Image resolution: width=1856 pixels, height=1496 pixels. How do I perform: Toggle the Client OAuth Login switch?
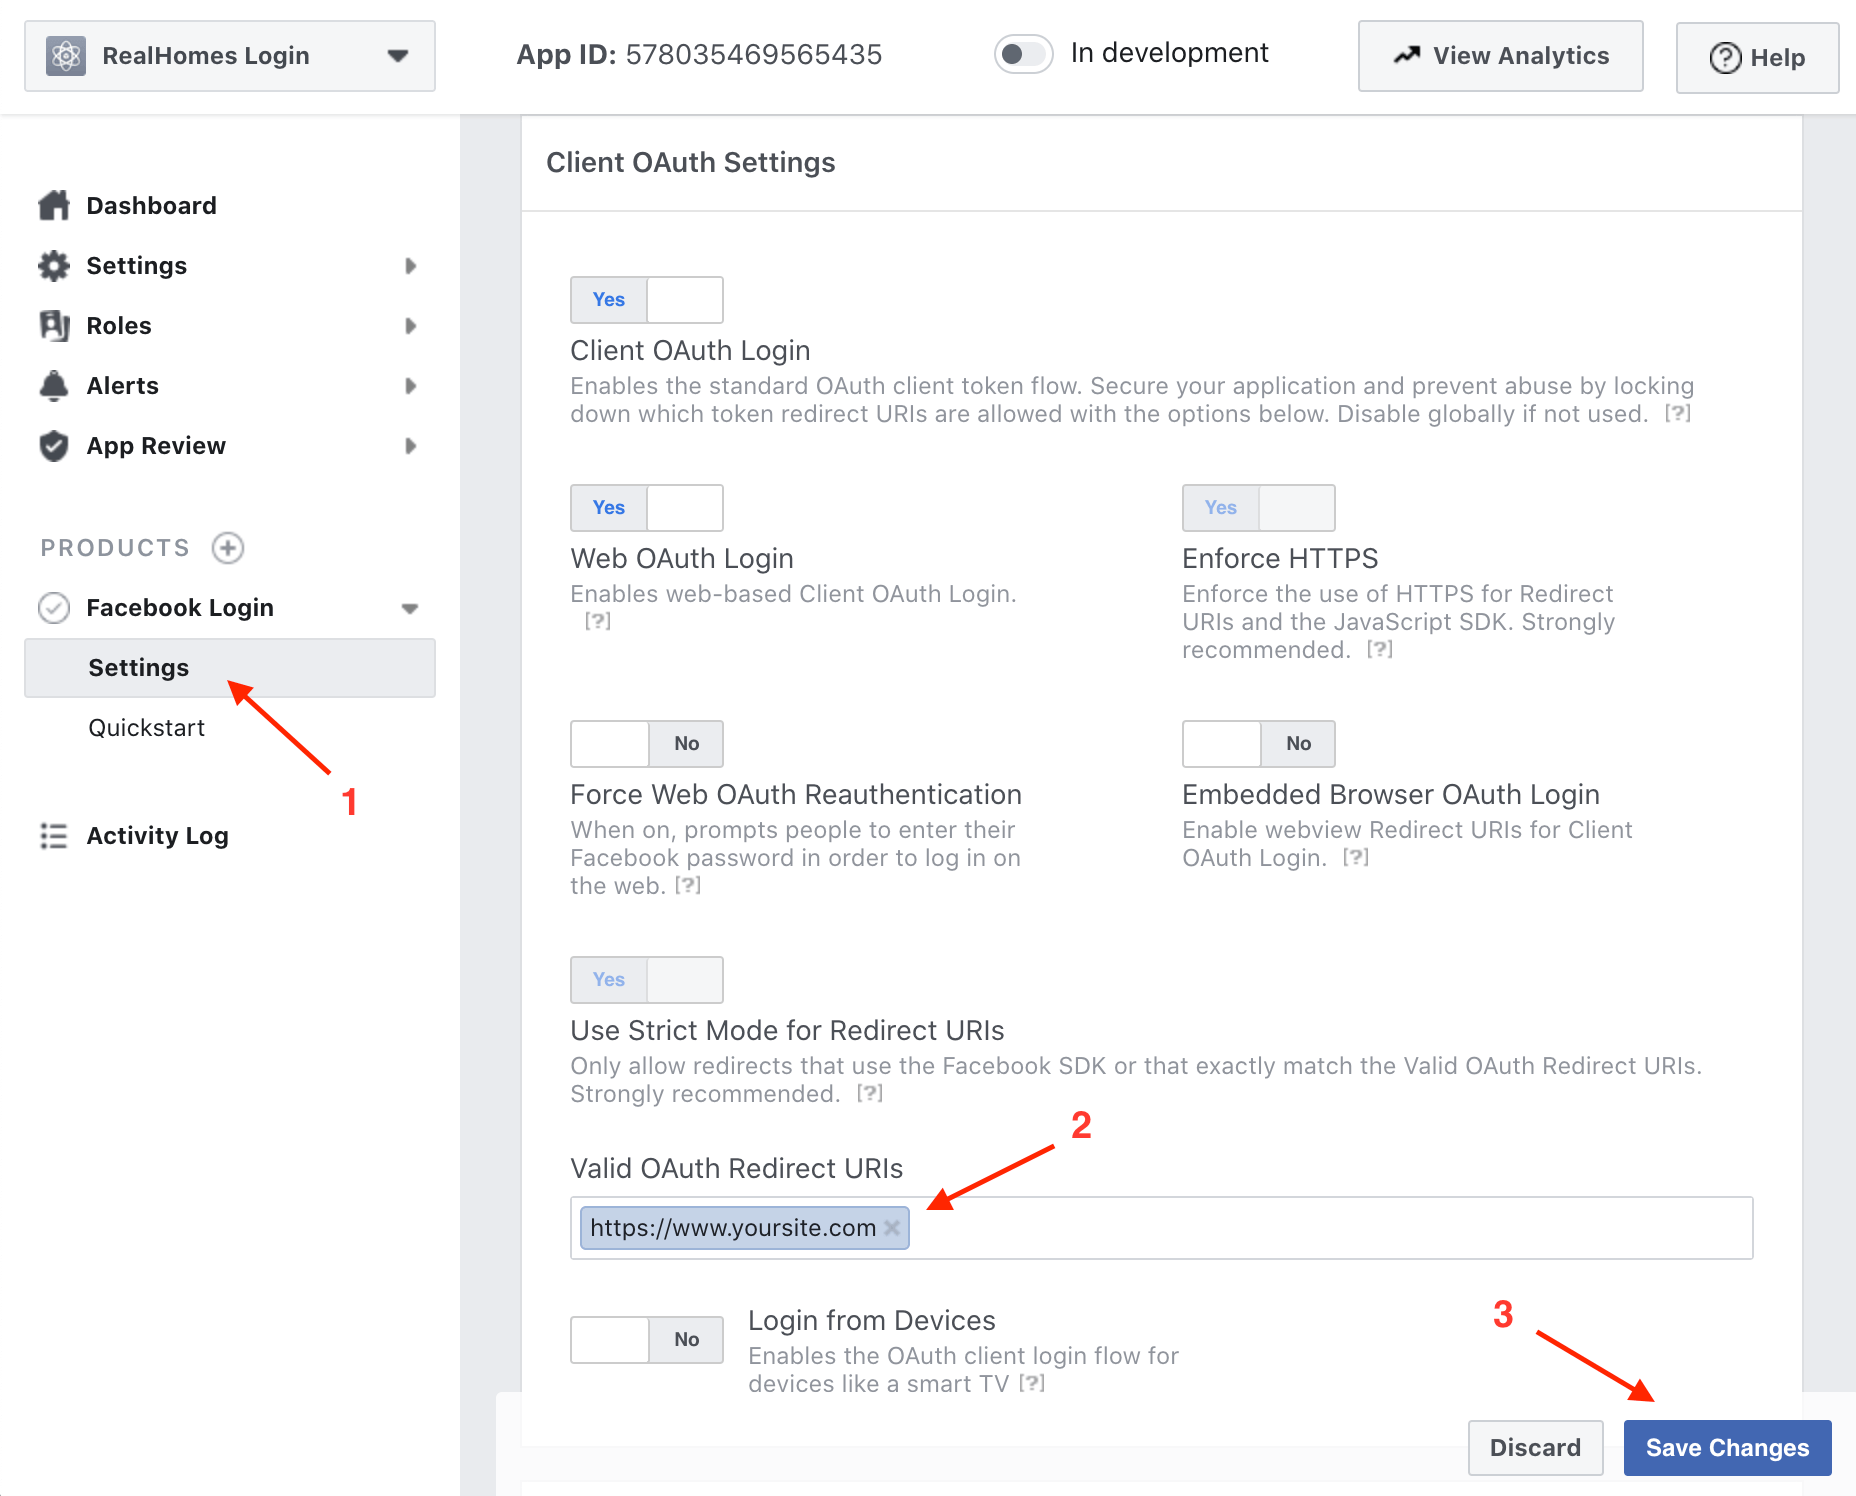point(647,300)
